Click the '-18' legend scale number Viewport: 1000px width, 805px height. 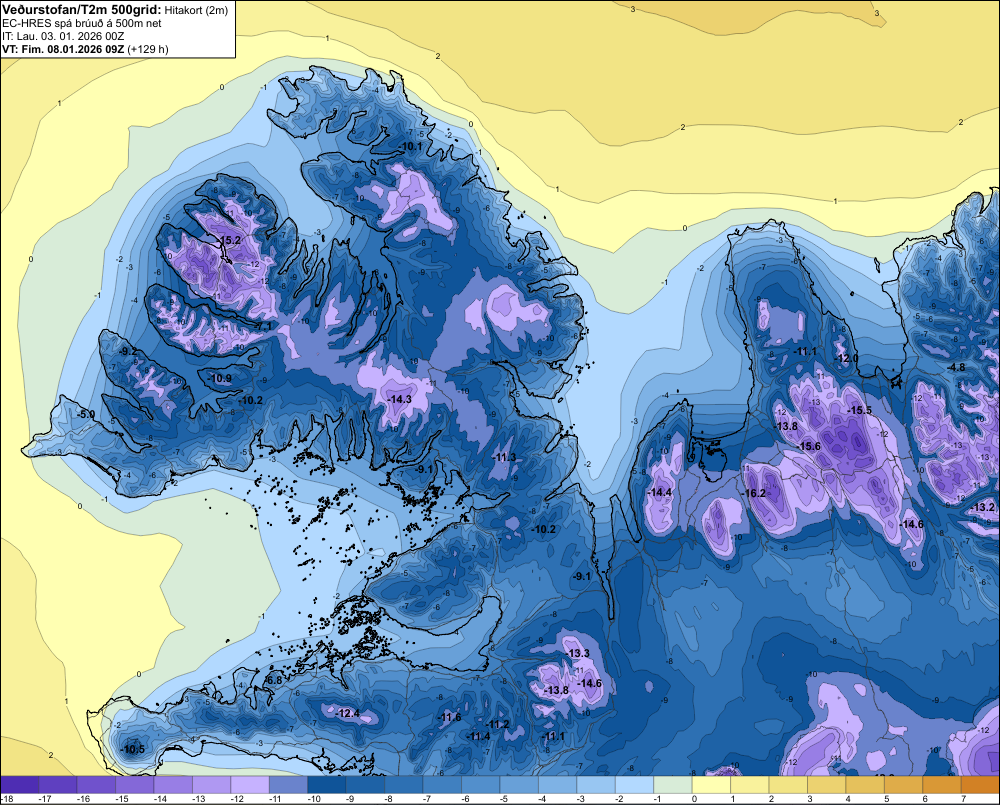point(7,799)
